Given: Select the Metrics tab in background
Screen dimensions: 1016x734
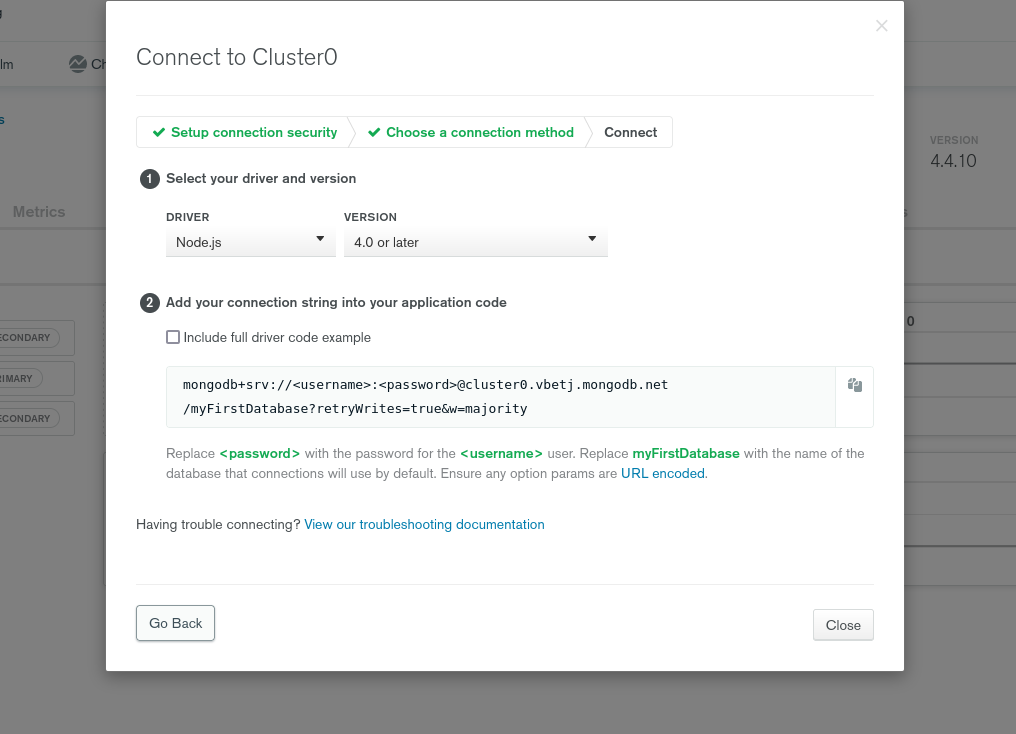Looking at the screenshot, I should pos(39,212).
